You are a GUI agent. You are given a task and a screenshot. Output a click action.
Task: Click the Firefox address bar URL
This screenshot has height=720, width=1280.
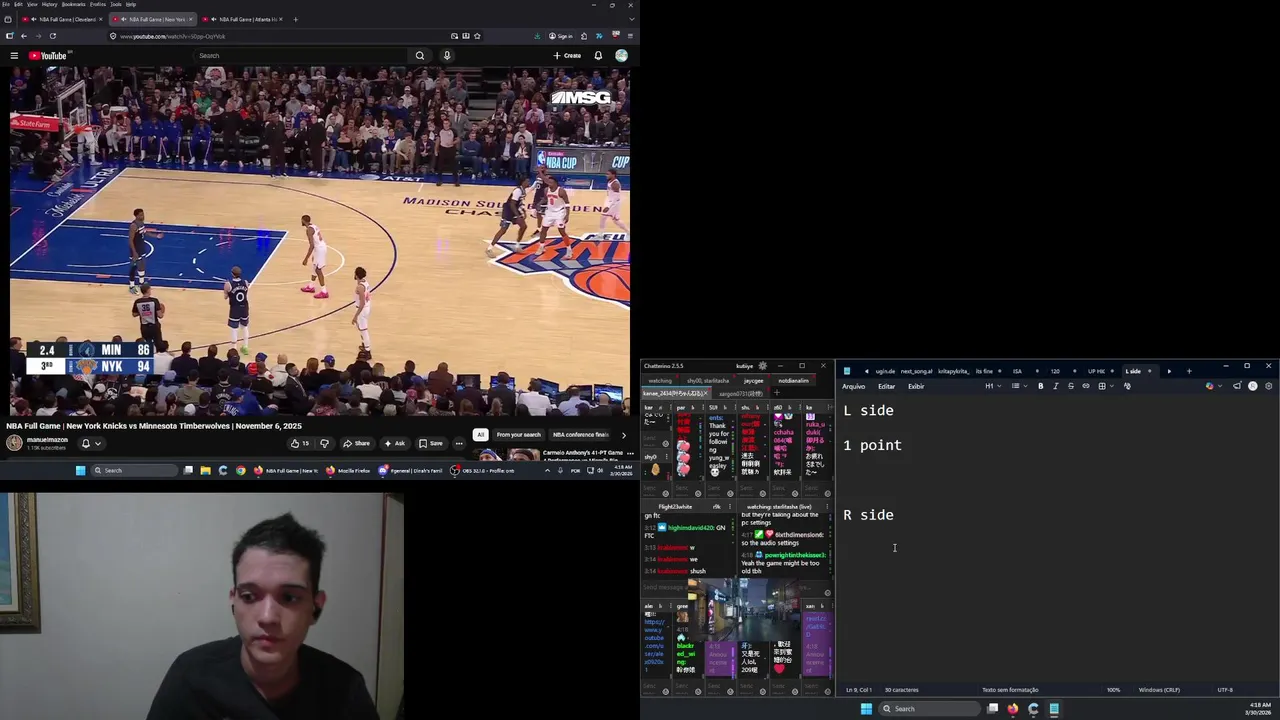172,36
